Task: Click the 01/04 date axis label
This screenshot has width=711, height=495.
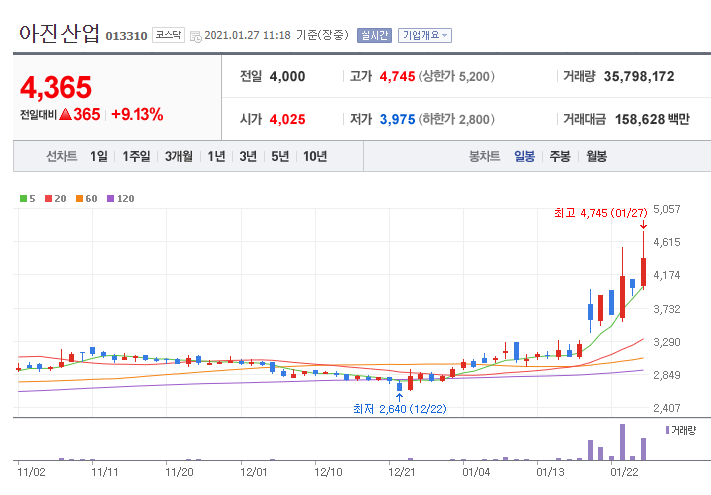Action: click(476, 472)
